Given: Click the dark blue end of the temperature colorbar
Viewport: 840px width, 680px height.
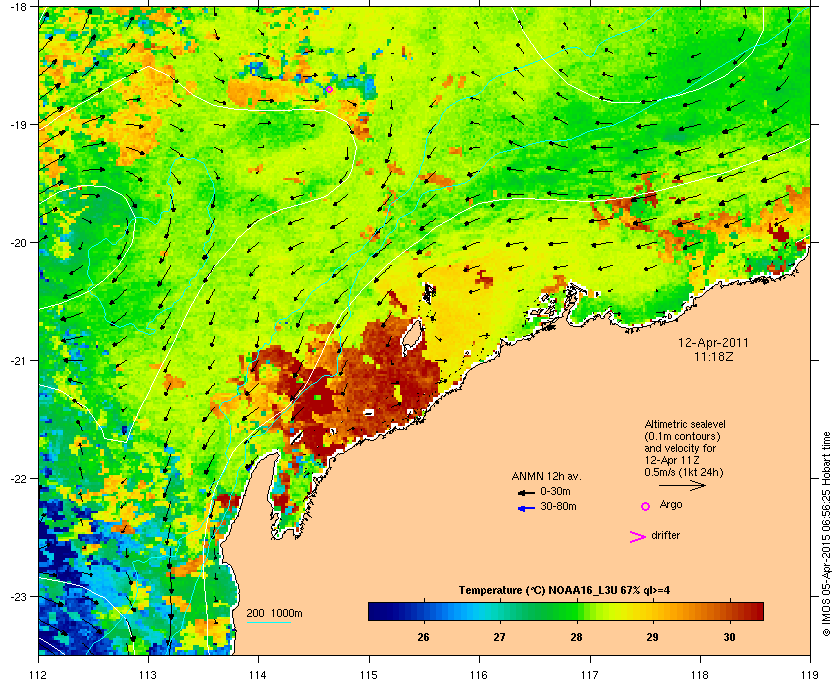Looking at the screenshot, I should [376, 611].
